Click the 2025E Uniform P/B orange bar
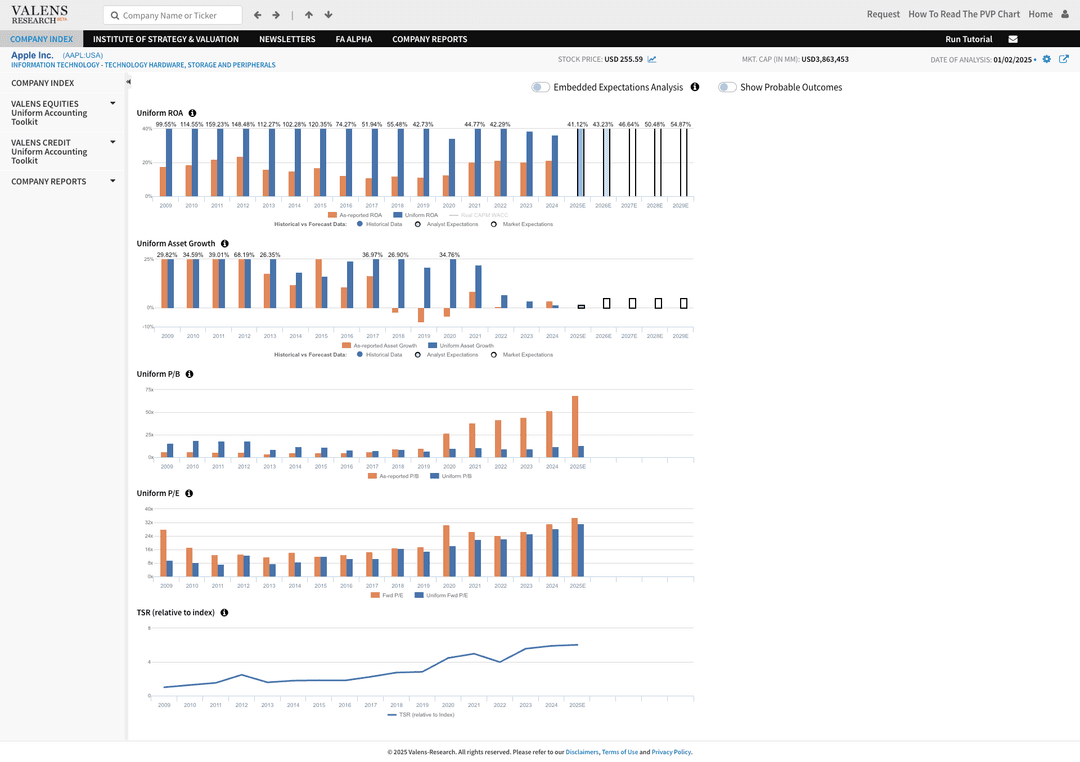The height and width of the screenshot is (762, 1080). point(575,426)
